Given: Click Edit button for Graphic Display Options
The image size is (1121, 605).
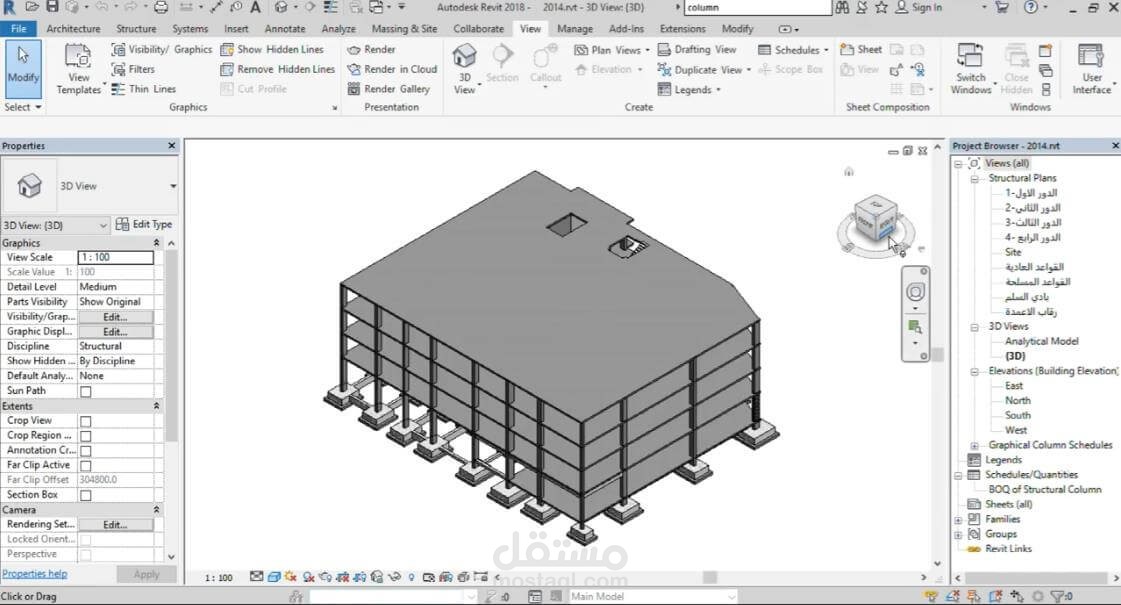Looking at the screenshot, I should [115, 332].
